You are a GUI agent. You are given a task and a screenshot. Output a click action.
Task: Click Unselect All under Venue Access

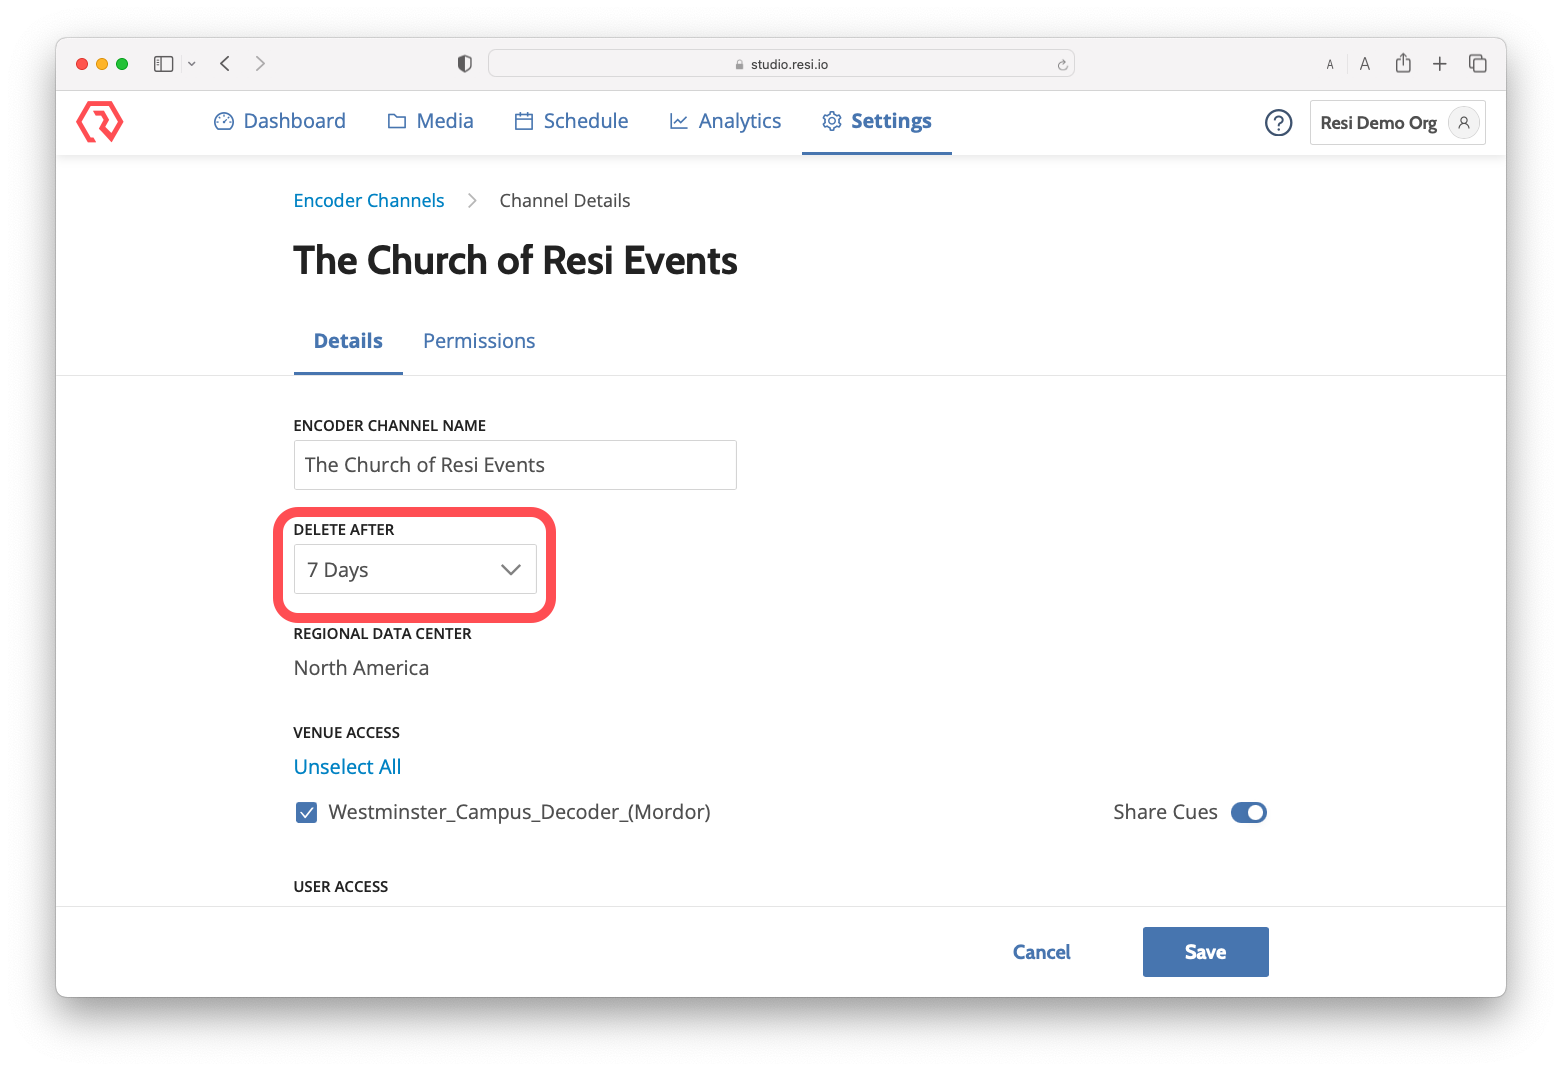(347, 766)
